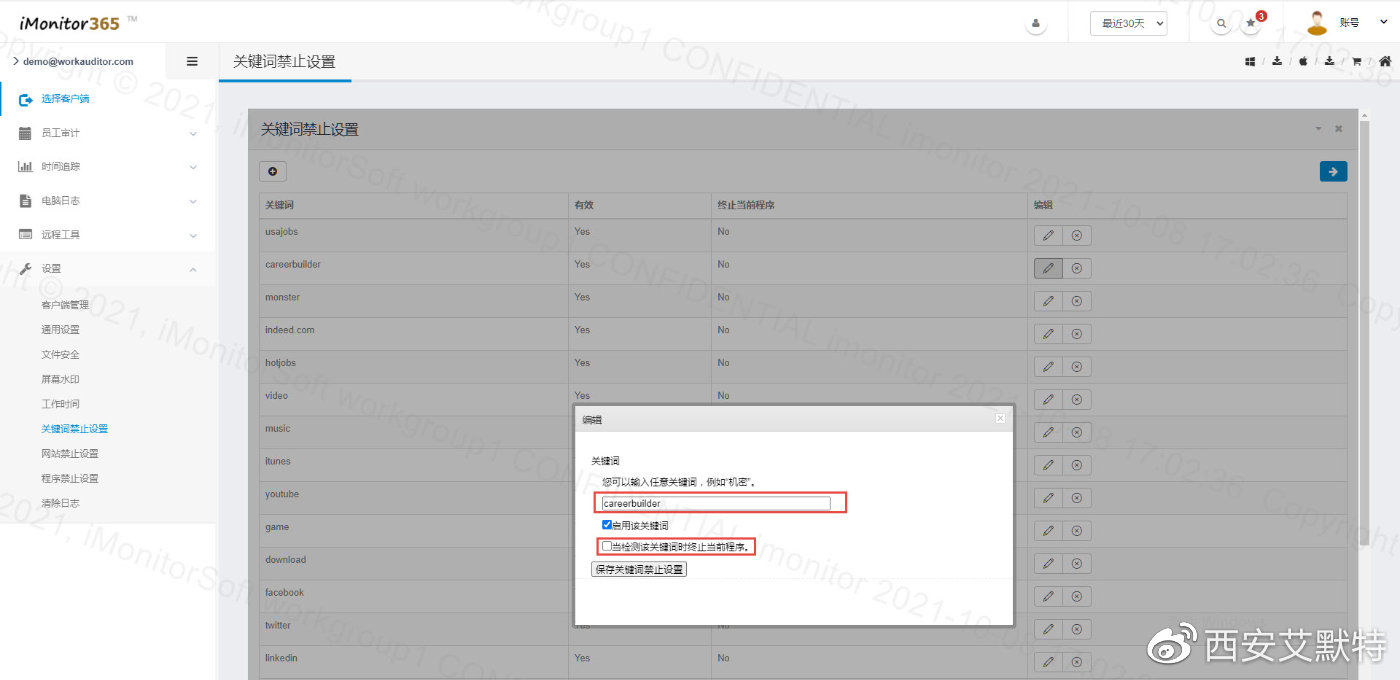Close the 编辑 dialog
Image resolution: width=1400 pixels, height=680 pixels.
pos(1000,419)
